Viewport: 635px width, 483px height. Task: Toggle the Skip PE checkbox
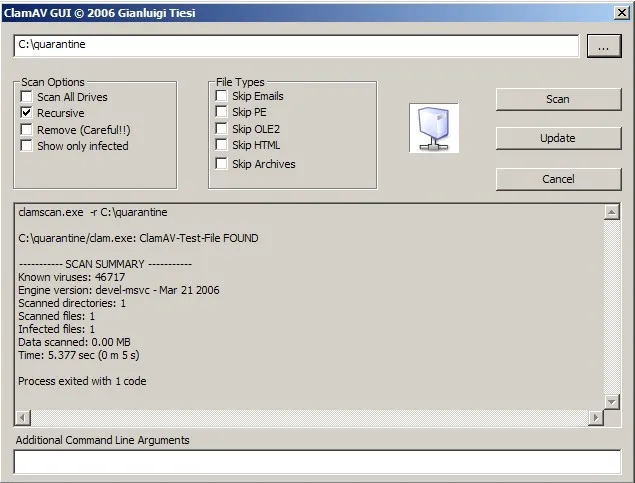[x=221, y=112]
